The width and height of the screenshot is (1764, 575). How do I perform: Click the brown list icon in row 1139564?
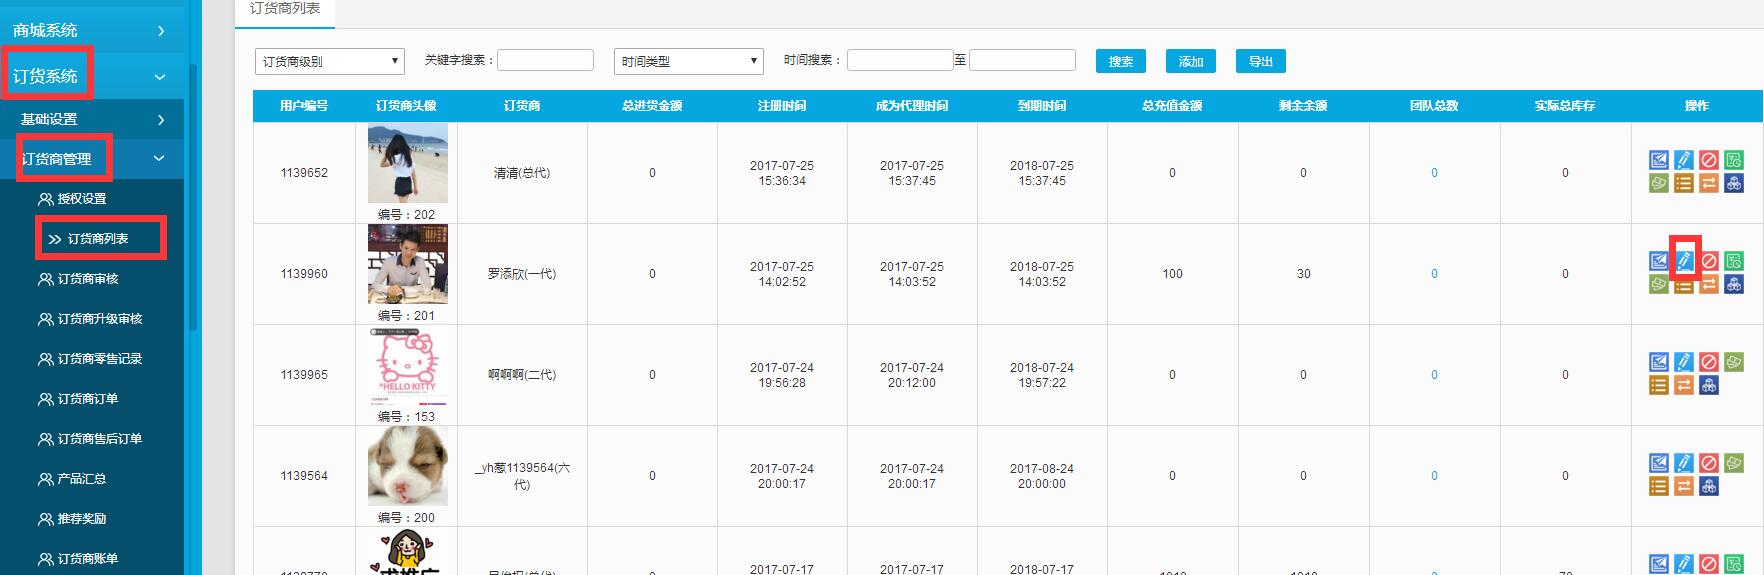(x=1659, y=486)
